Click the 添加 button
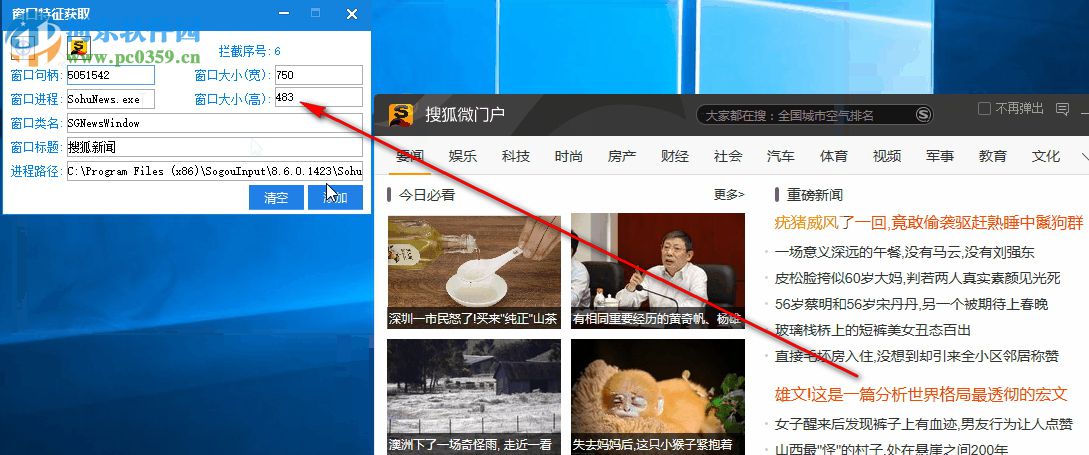1089x455 pixels. point(335,197)
